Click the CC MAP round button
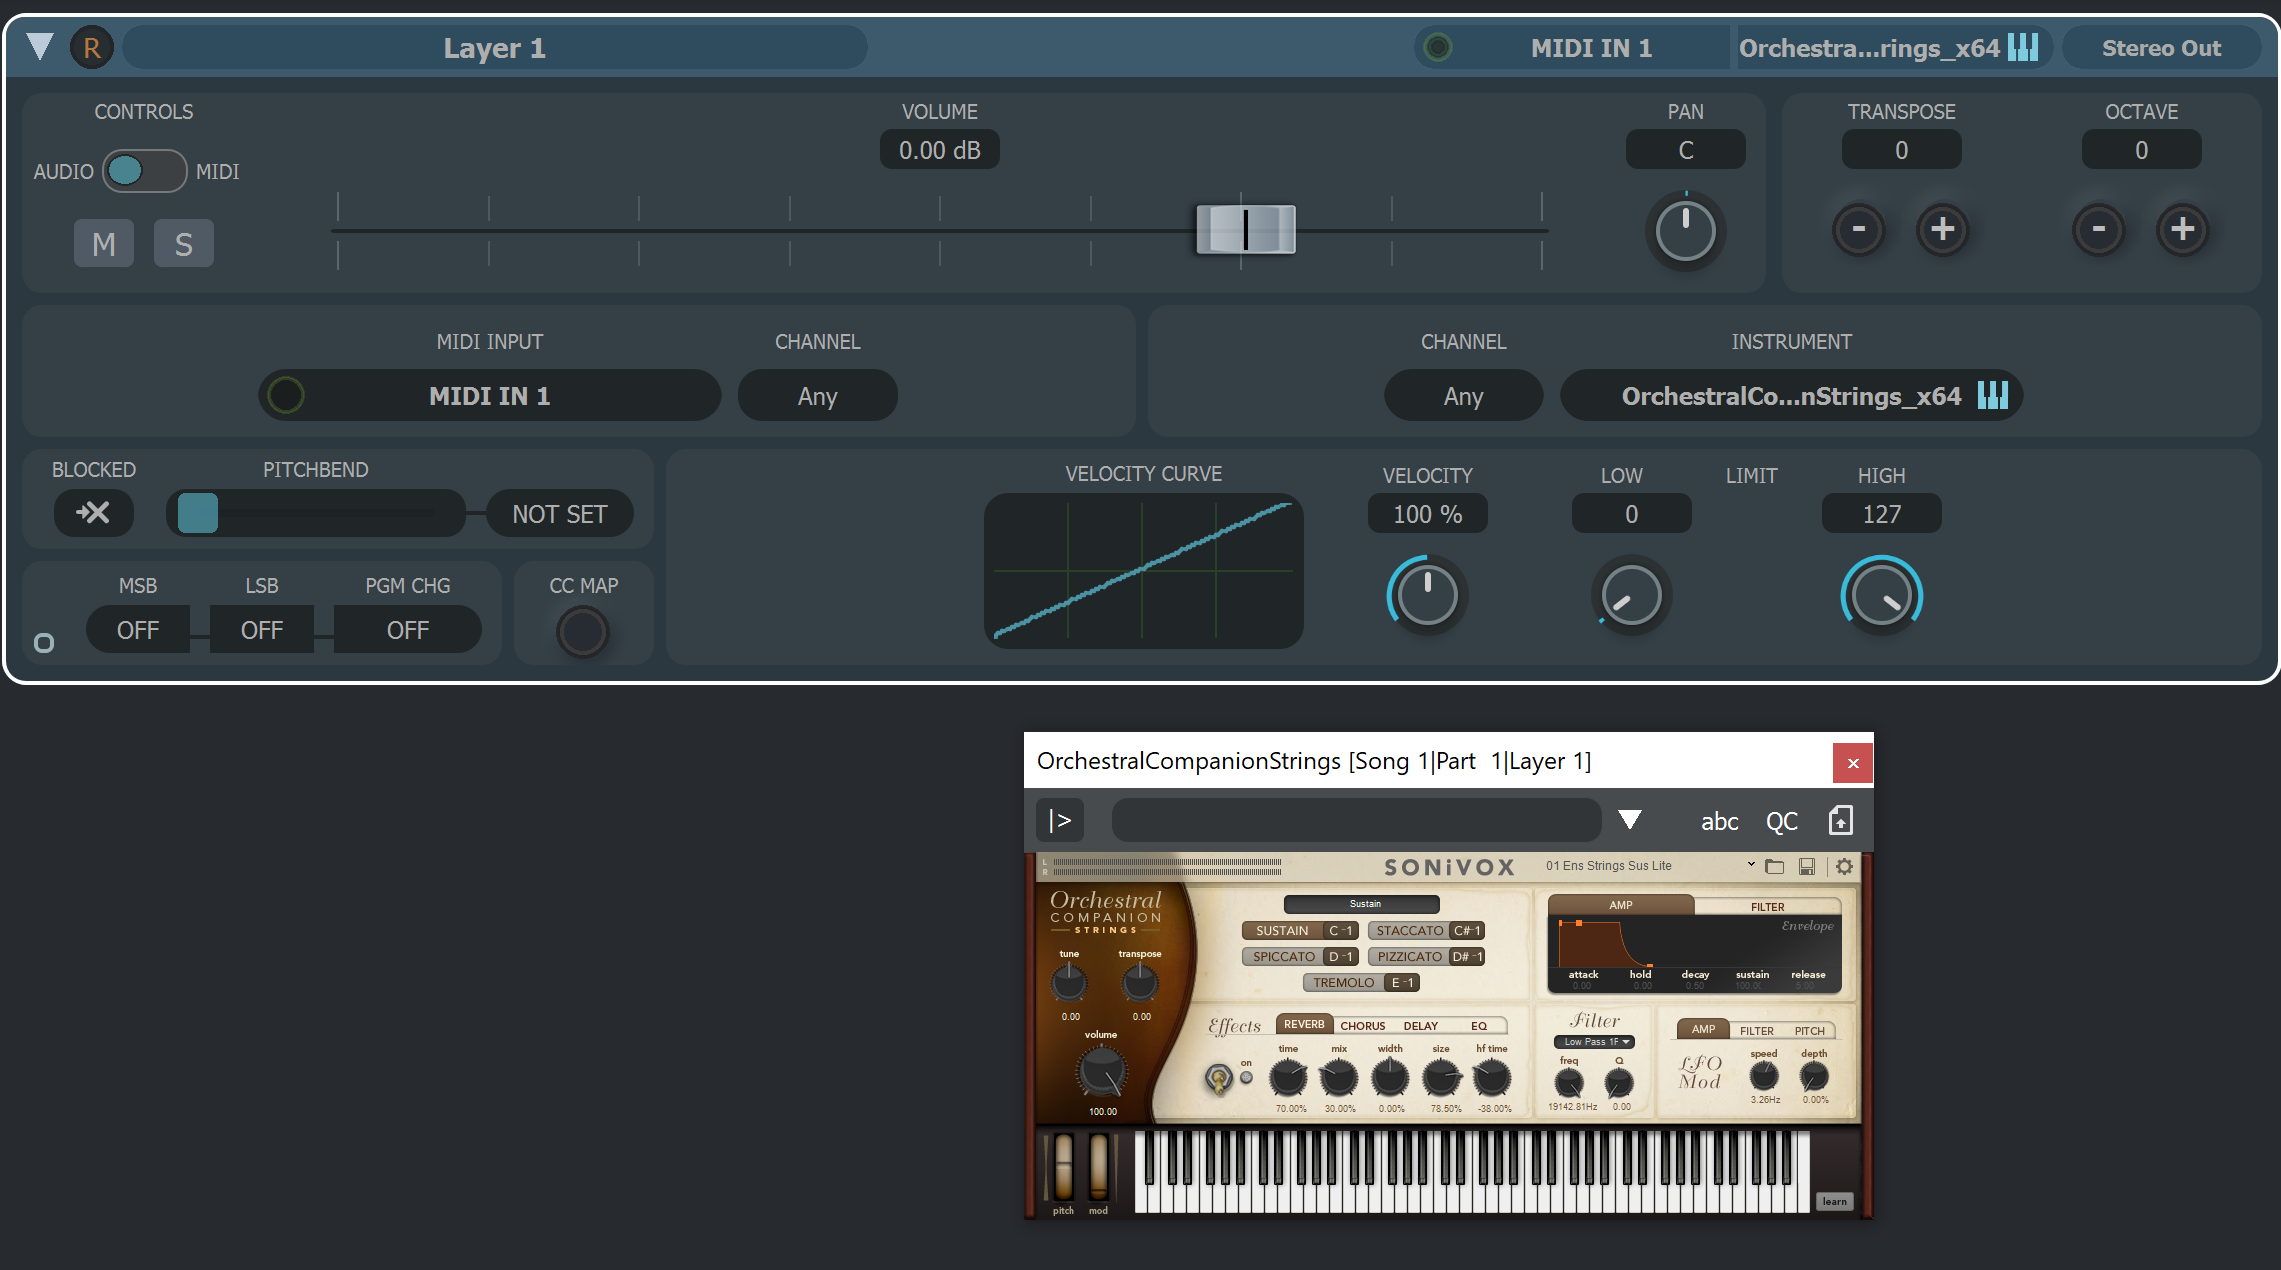The image size is (2281, 1270). [x=582, y=632]
